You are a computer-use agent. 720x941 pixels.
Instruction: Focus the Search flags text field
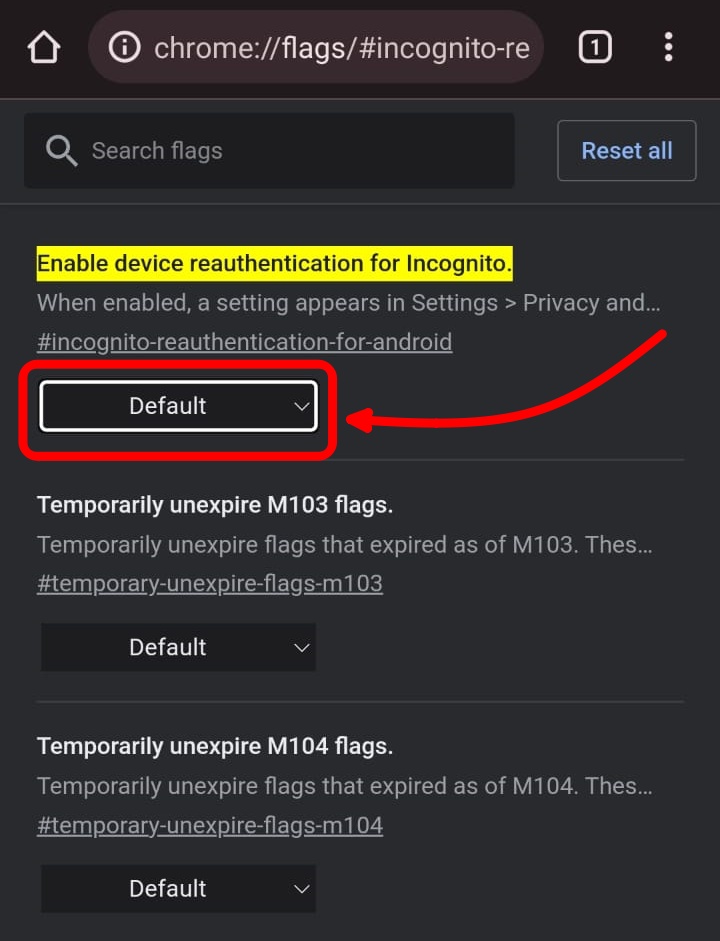click(300, 151)
